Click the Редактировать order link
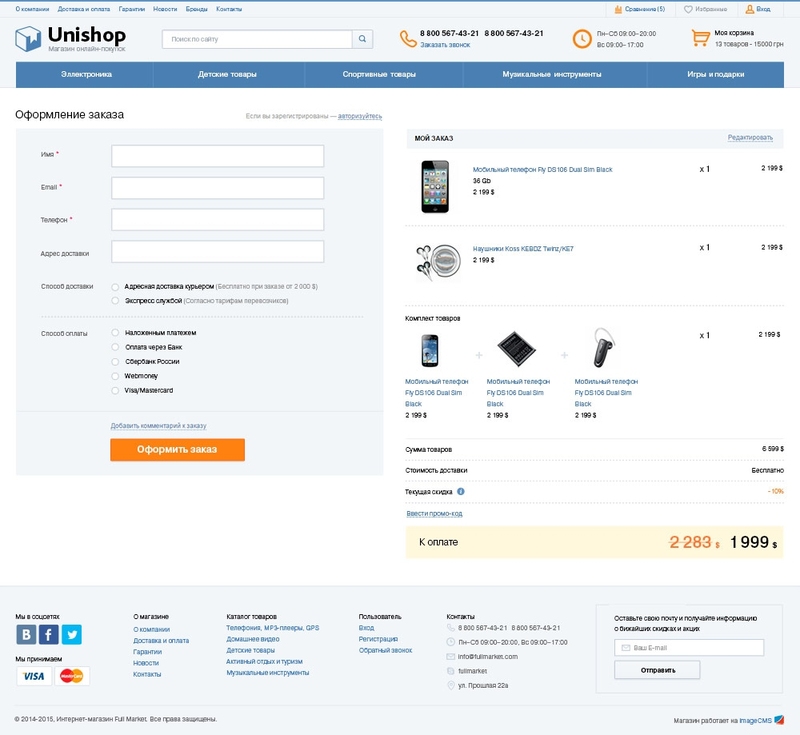Image resolution: width=800 pixels, height=735 pixels. coord(749,138)
